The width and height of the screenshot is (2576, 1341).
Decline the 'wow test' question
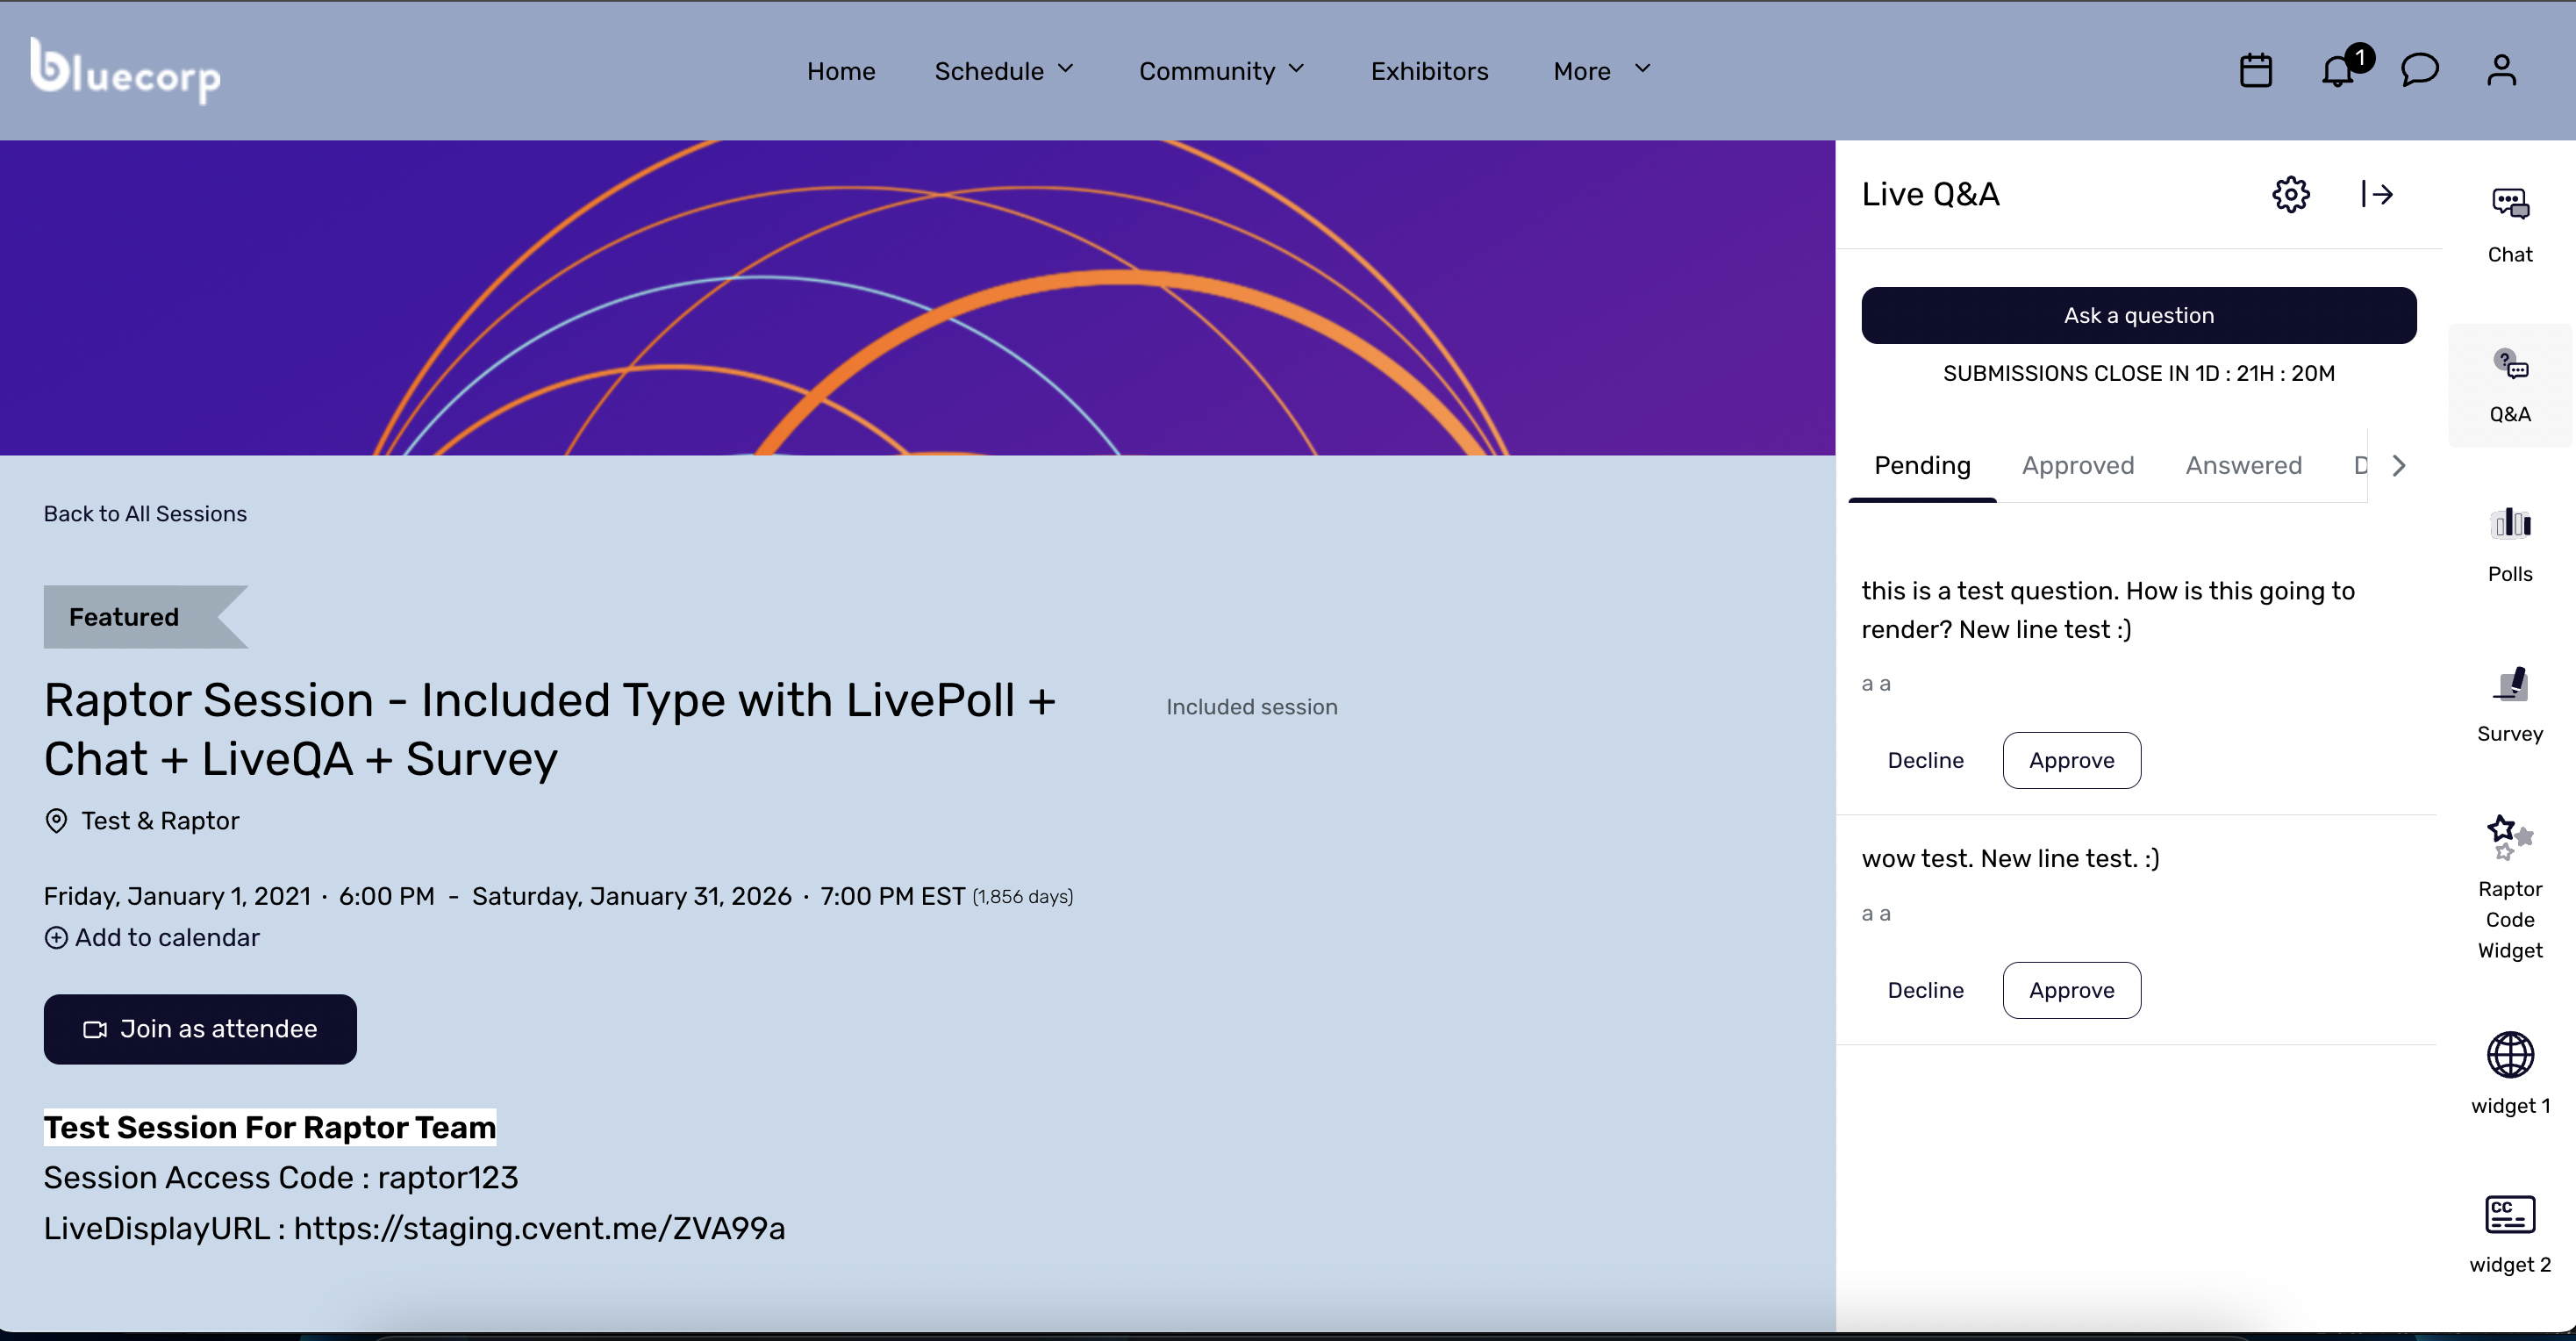[1925, 990]
